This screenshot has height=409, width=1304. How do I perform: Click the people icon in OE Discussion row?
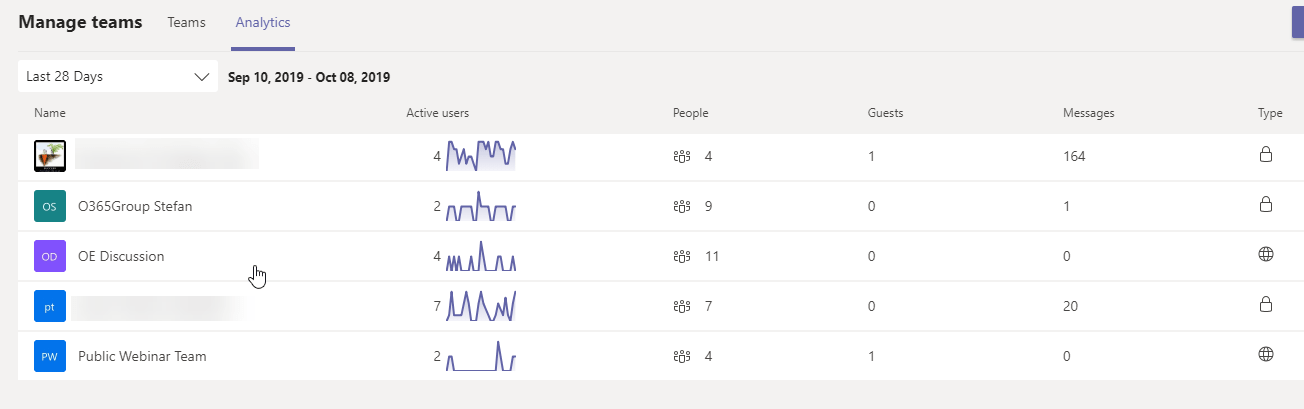(682, 256)
